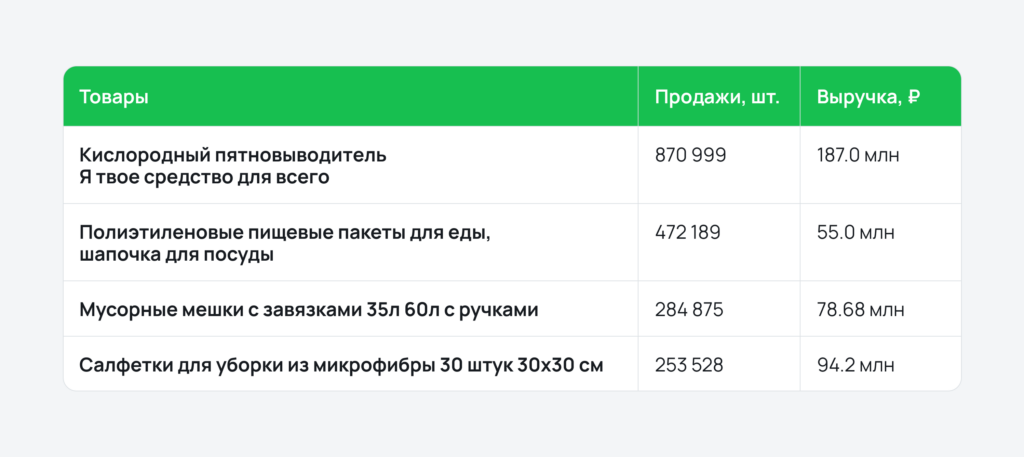The height and width of the screenshot is (457, 1024).
Task: Select the sales value 253 528
Action: pyautogui.click(x=689, y=365)
